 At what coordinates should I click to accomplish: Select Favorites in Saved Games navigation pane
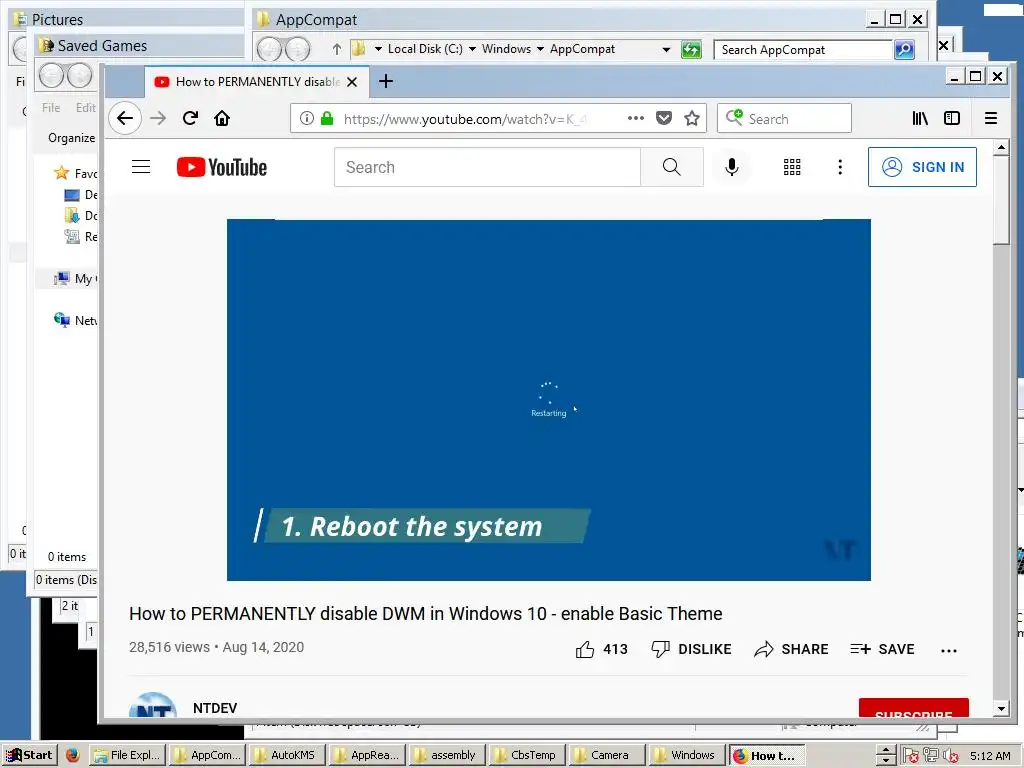(x=76, y=173)
